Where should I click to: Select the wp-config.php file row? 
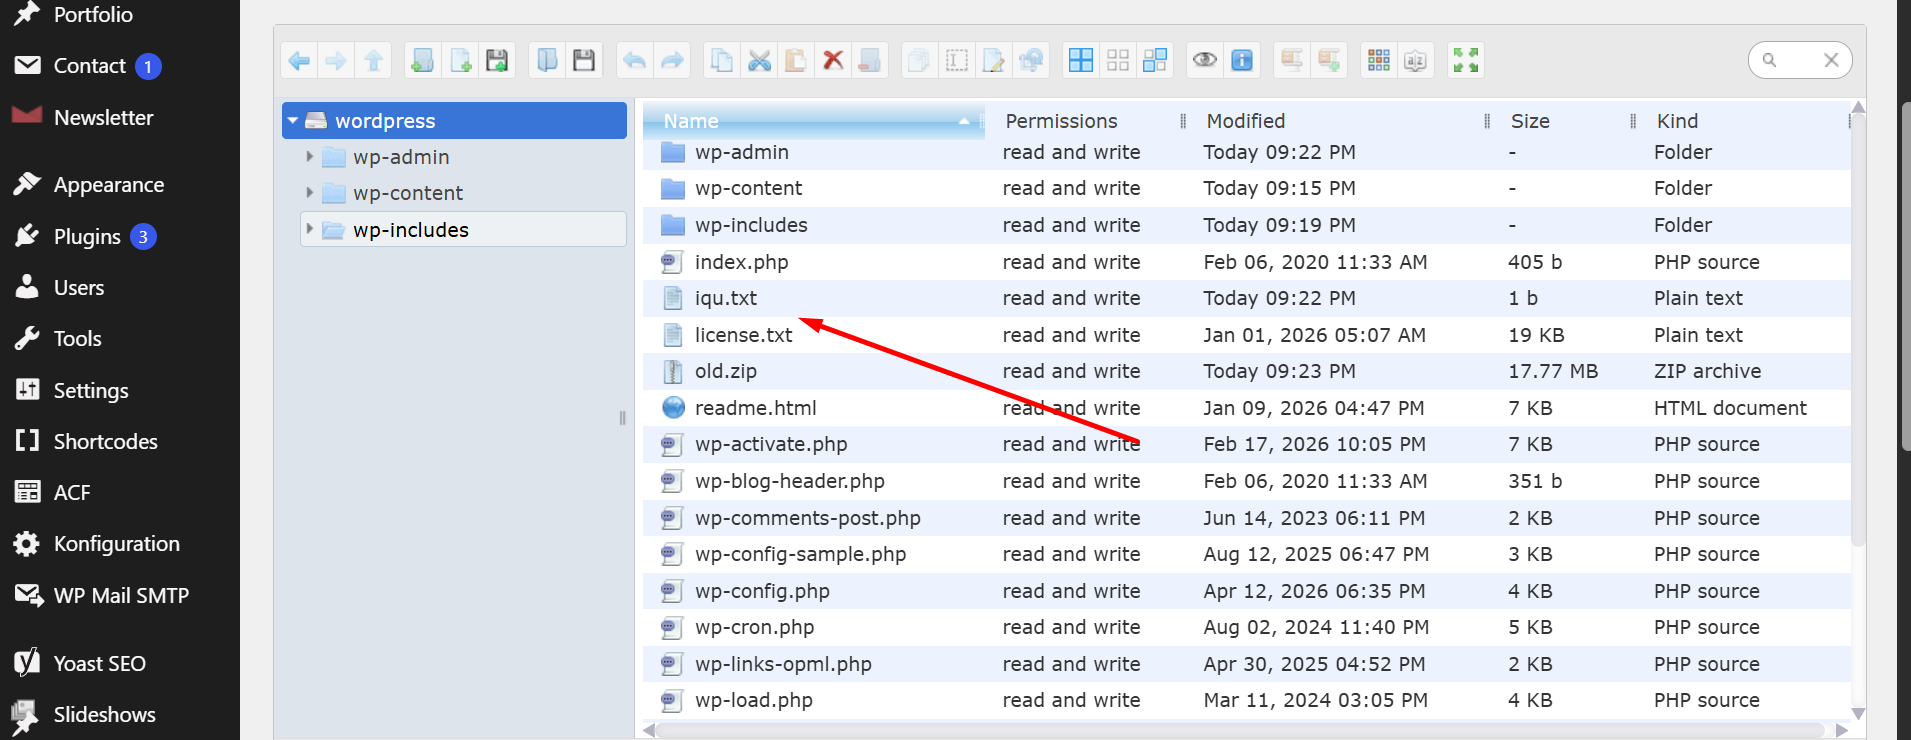pyautogui.click(x=1246, y=591)
